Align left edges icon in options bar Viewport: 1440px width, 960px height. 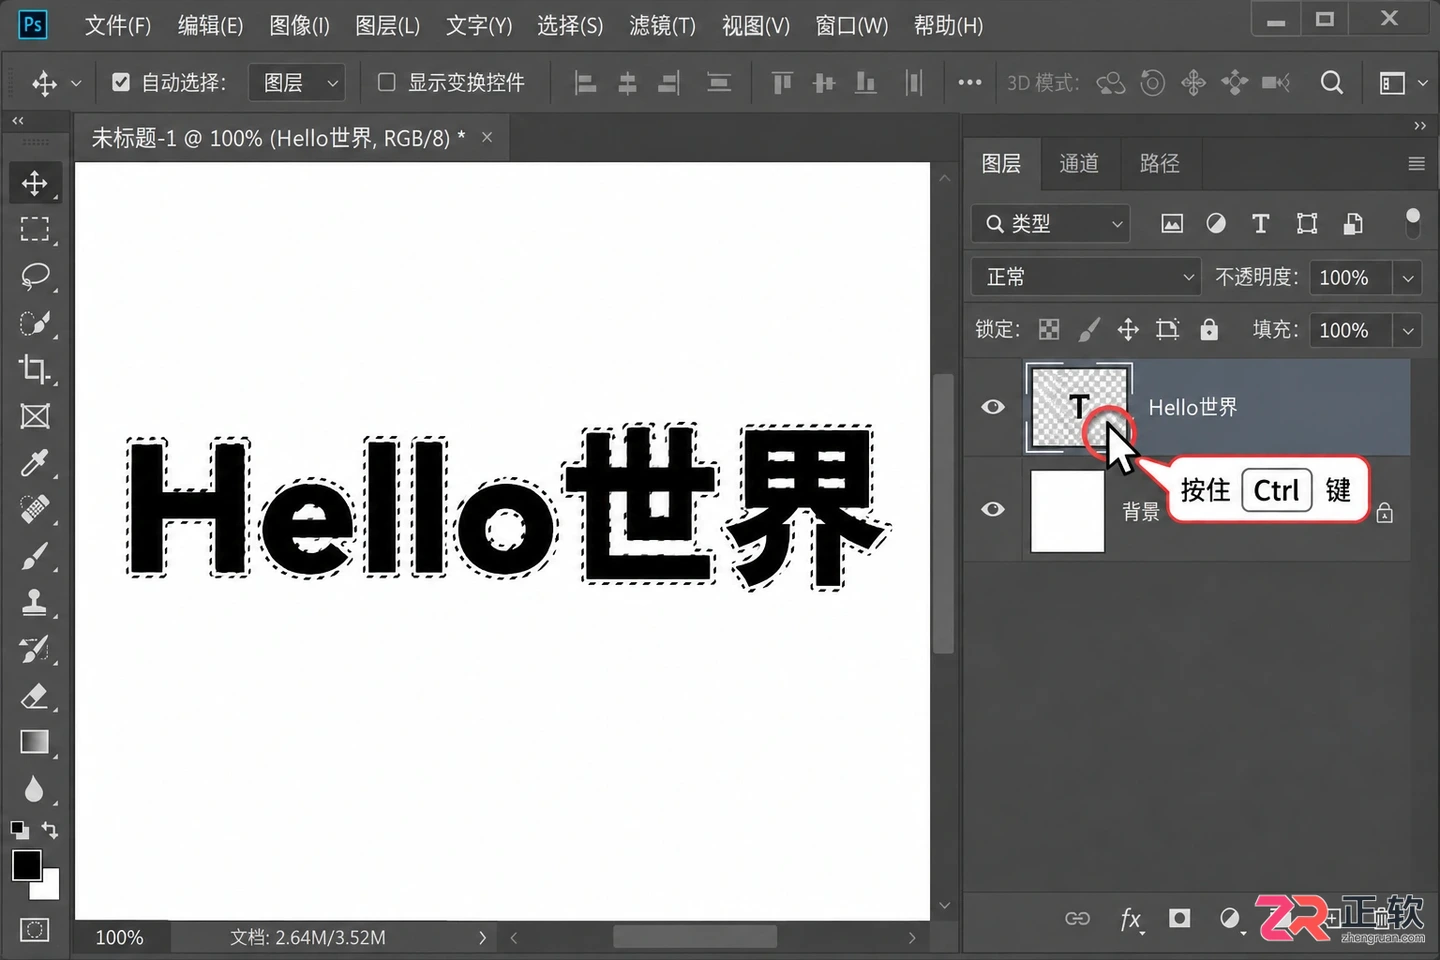(585, 83)
